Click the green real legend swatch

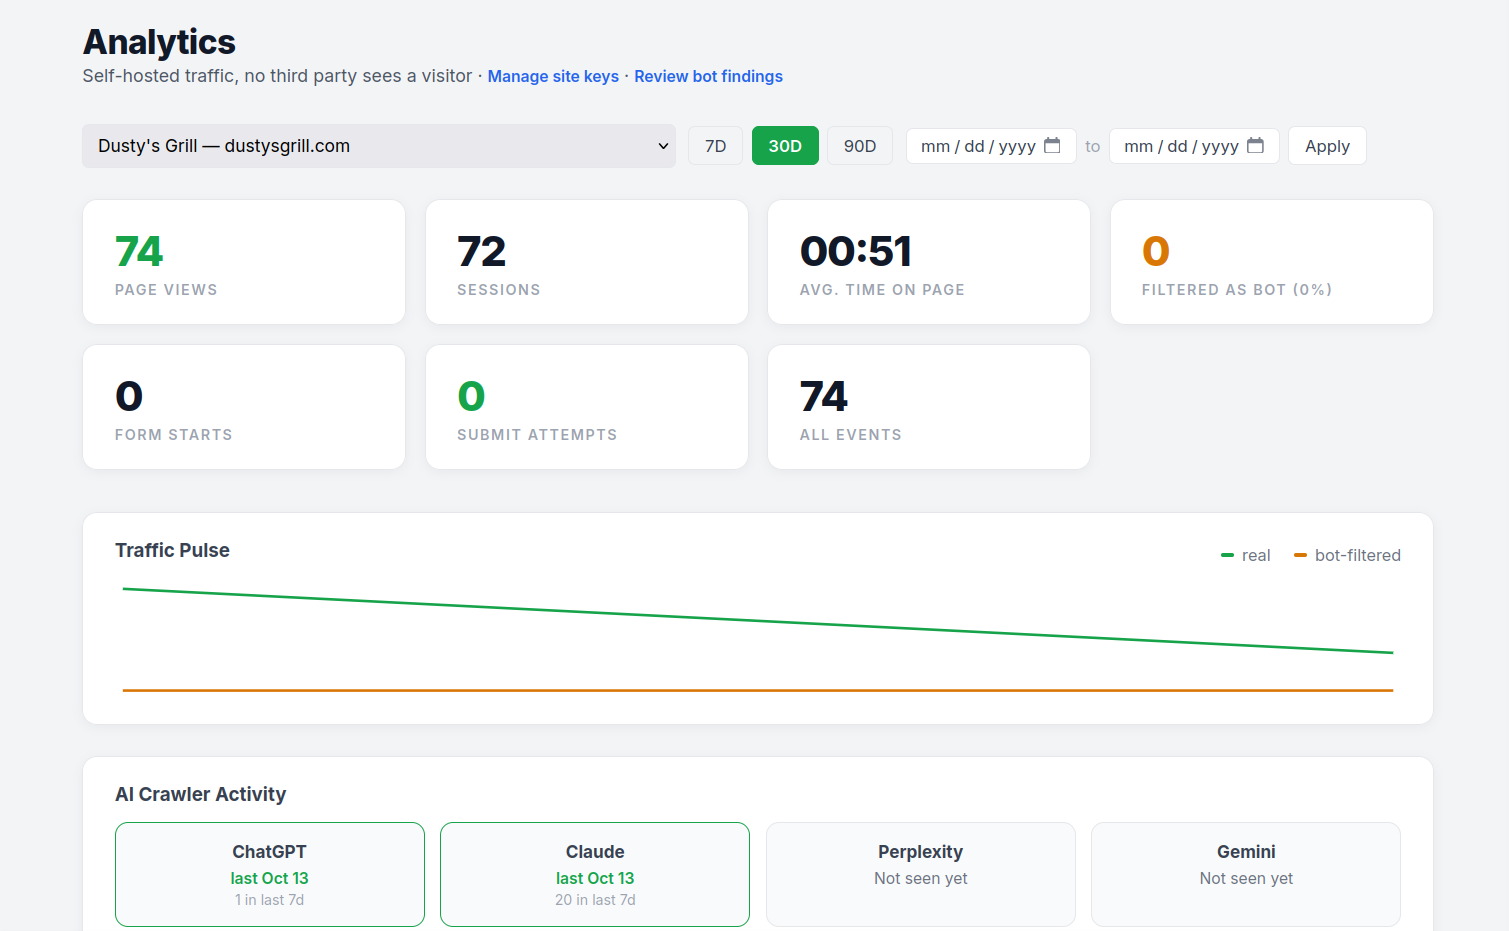[x=1227, y=555]
